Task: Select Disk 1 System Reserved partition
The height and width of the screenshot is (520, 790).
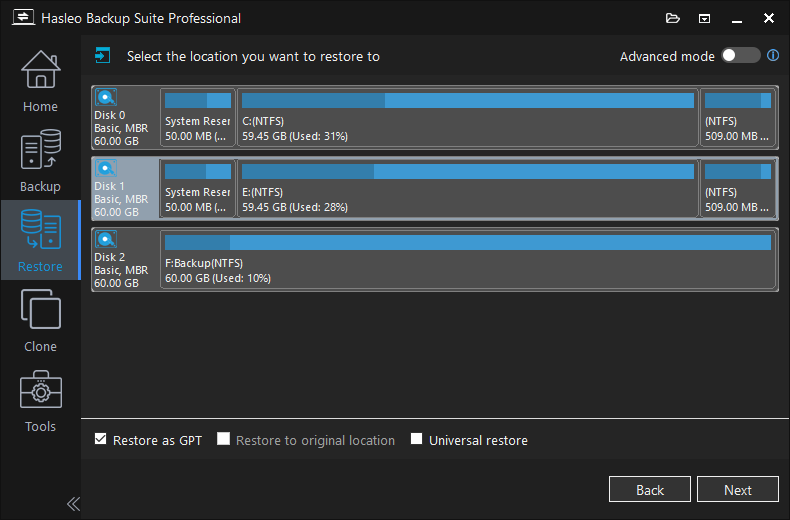Action: point(198,188)
